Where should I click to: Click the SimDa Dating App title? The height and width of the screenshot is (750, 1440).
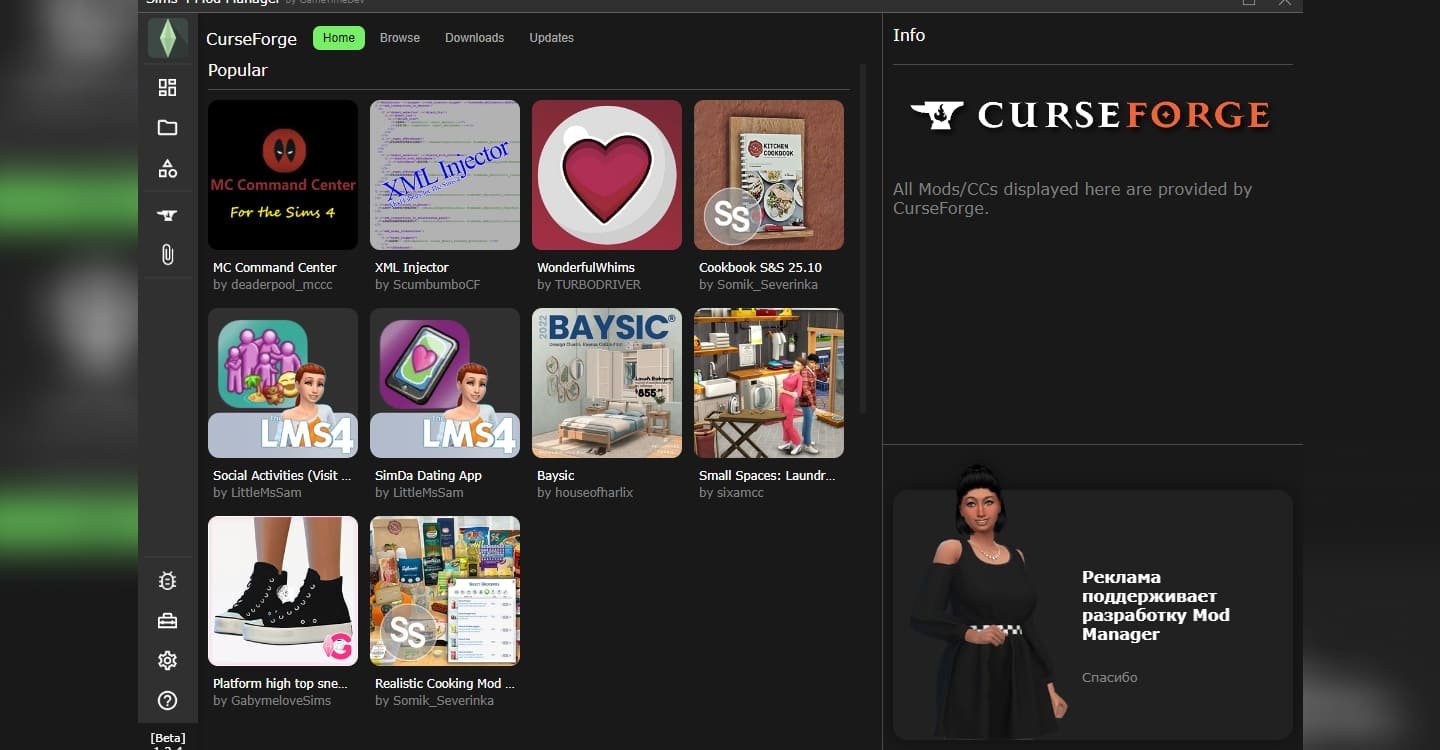[x=428, y=475]
